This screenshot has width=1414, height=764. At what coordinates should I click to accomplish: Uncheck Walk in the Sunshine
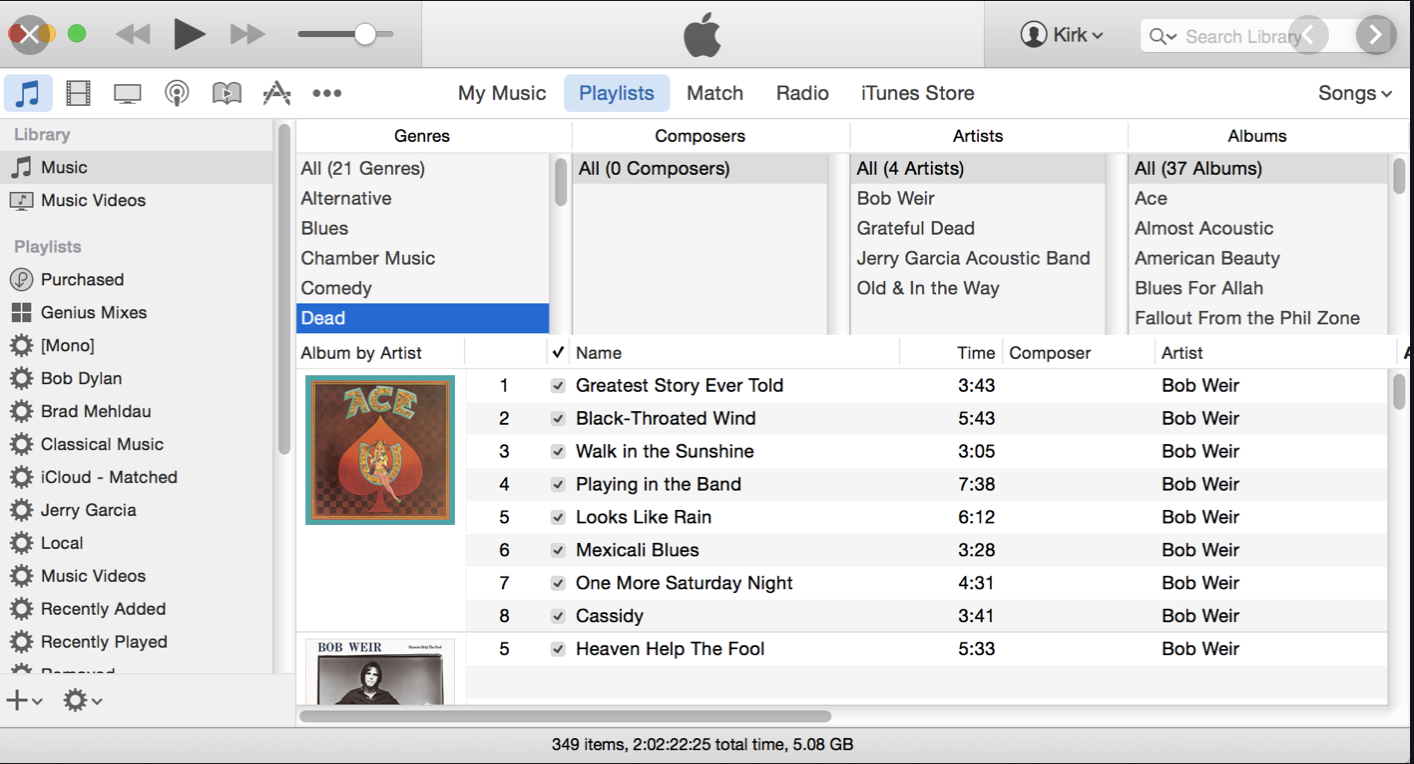point(558,451)
